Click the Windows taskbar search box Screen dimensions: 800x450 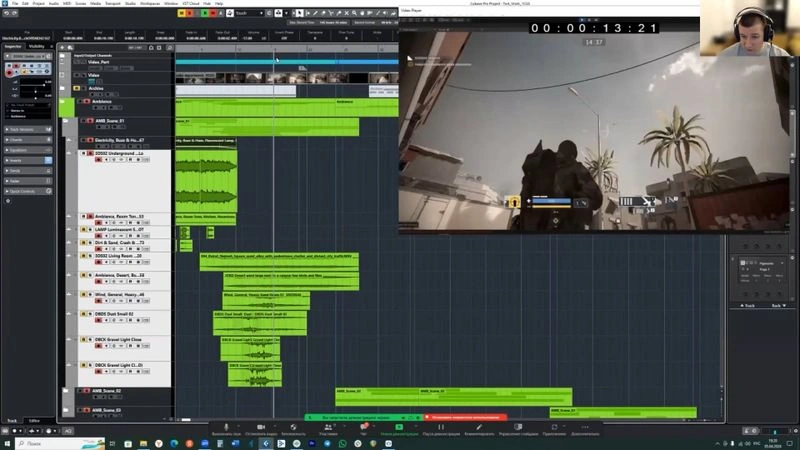coord(60,444)
